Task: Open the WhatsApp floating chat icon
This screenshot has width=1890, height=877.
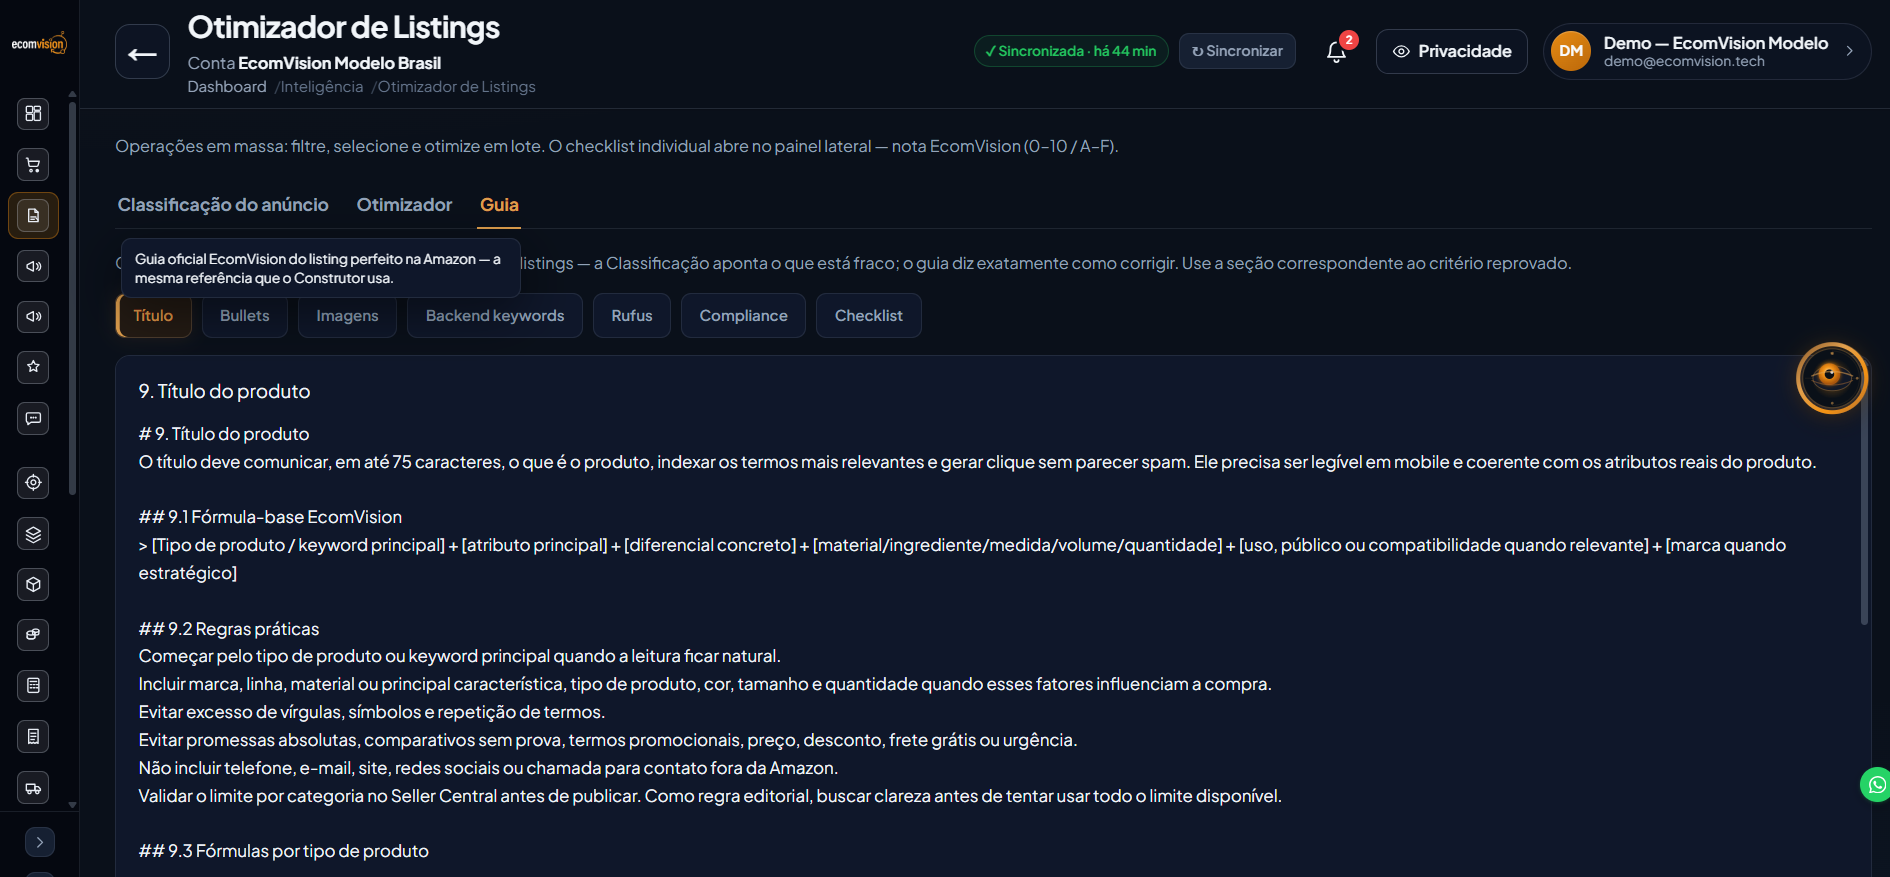Action: (x=1875, y=785)
